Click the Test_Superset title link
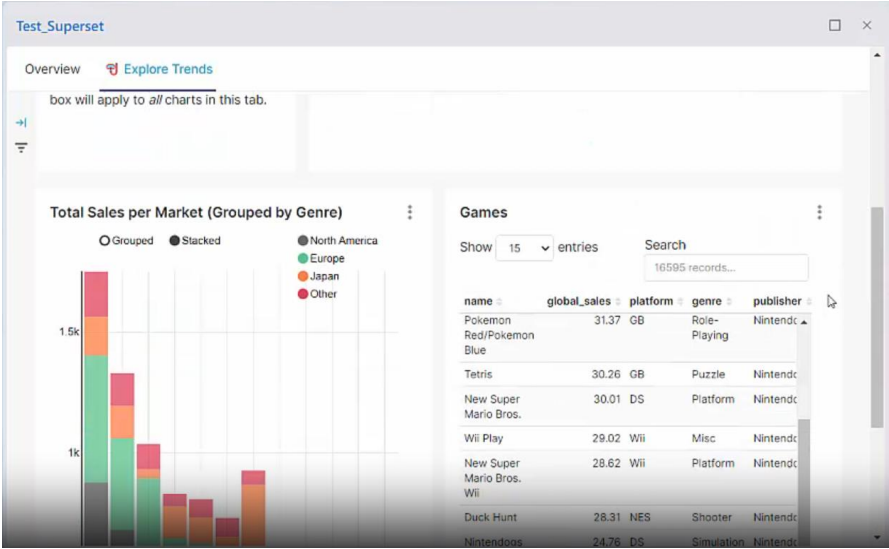 tap(60, 26)
